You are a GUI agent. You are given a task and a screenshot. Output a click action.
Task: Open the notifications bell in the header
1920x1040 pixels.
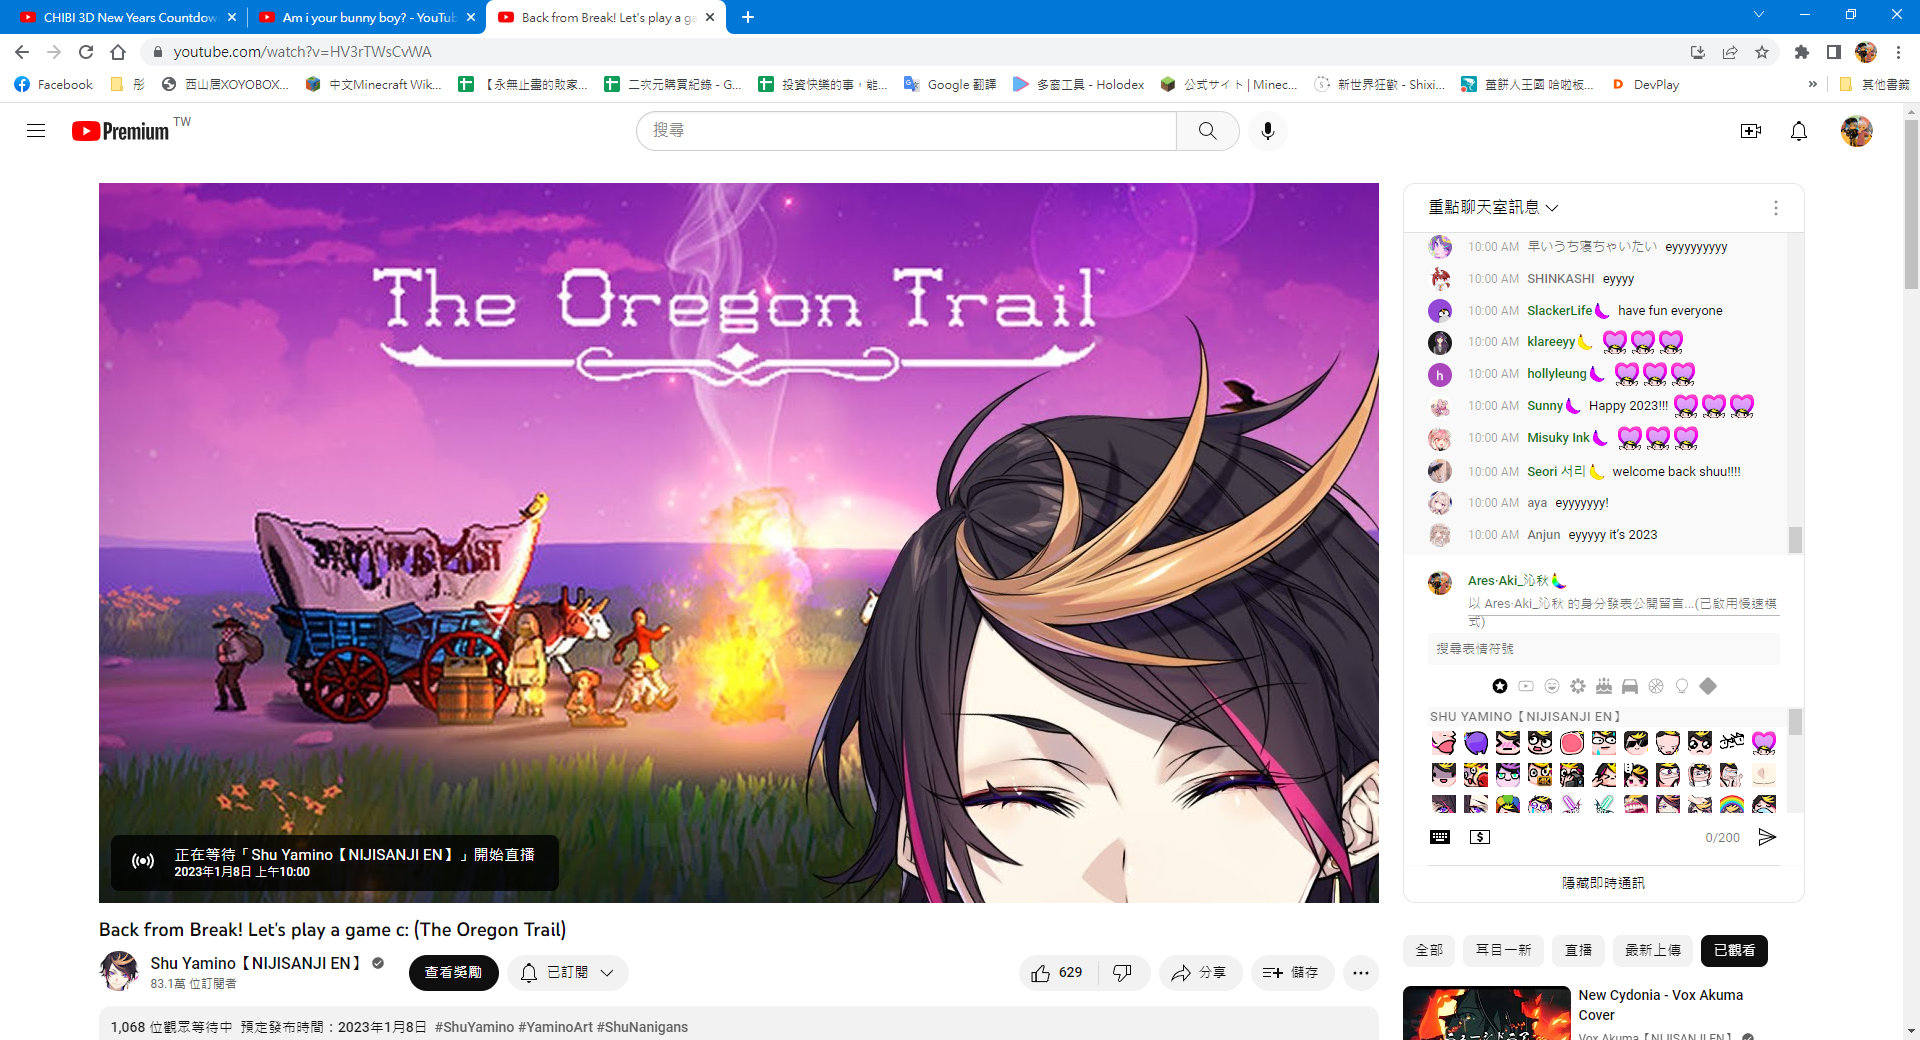pos(1799,131)
